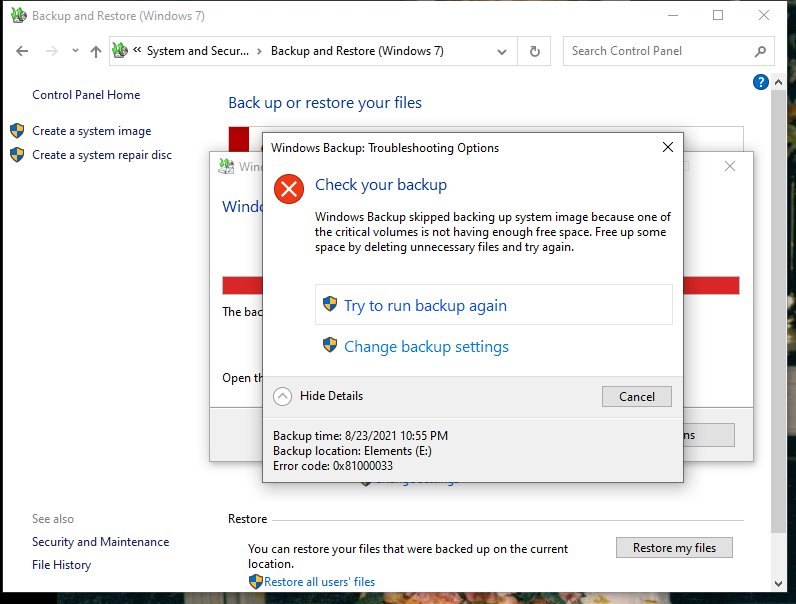The height and width of the screenshot is (604, 796).
Task: Choose Change backup settings
Action: point(426,347)
